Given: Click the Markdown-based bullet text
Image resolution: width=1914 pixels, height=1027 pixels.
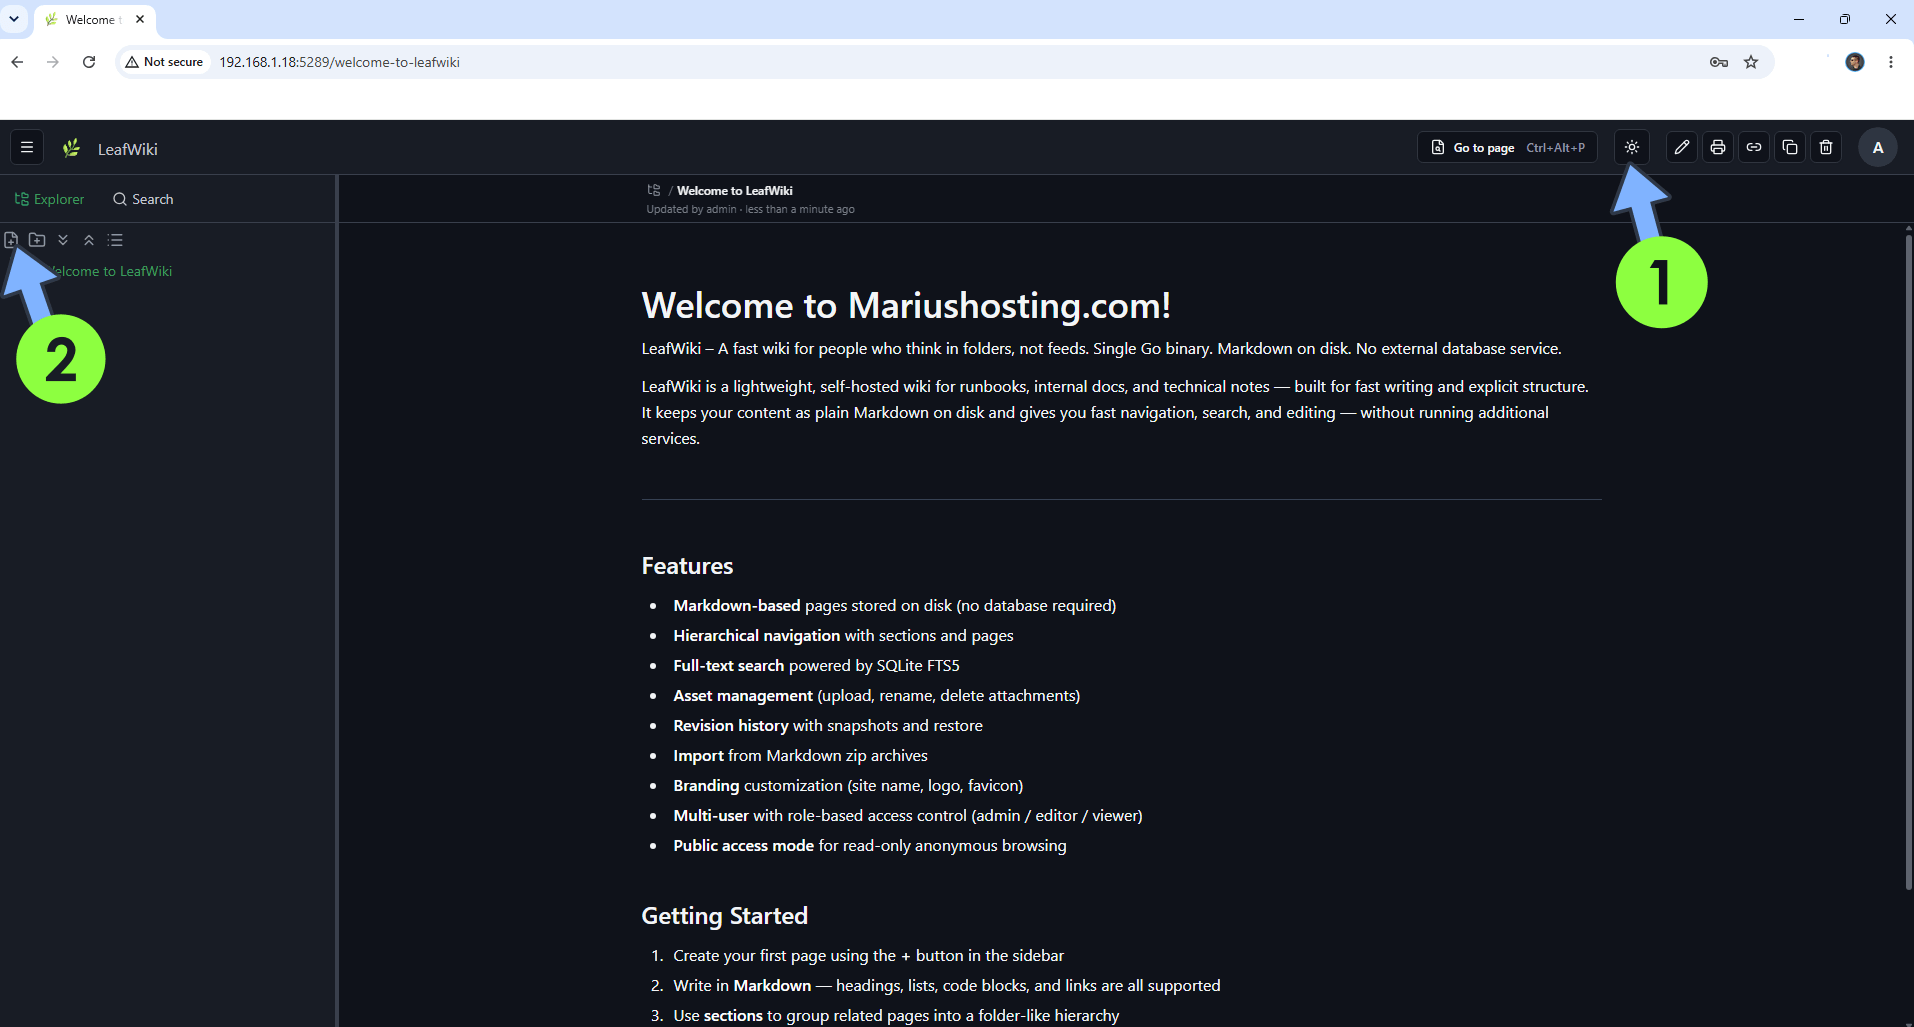Looking at the screenshot, I should (x=894, y=606).
